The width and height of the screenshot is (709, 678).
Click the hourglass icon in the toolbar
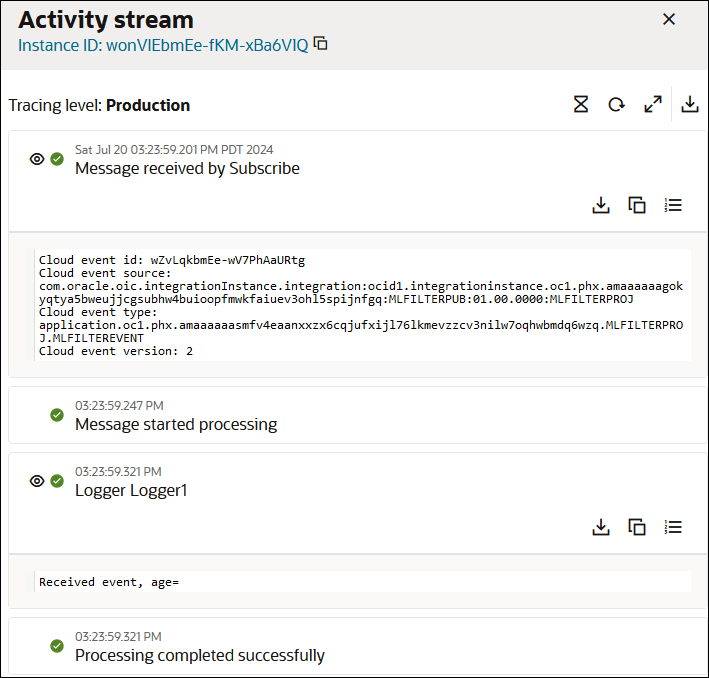tap(581, 104)
